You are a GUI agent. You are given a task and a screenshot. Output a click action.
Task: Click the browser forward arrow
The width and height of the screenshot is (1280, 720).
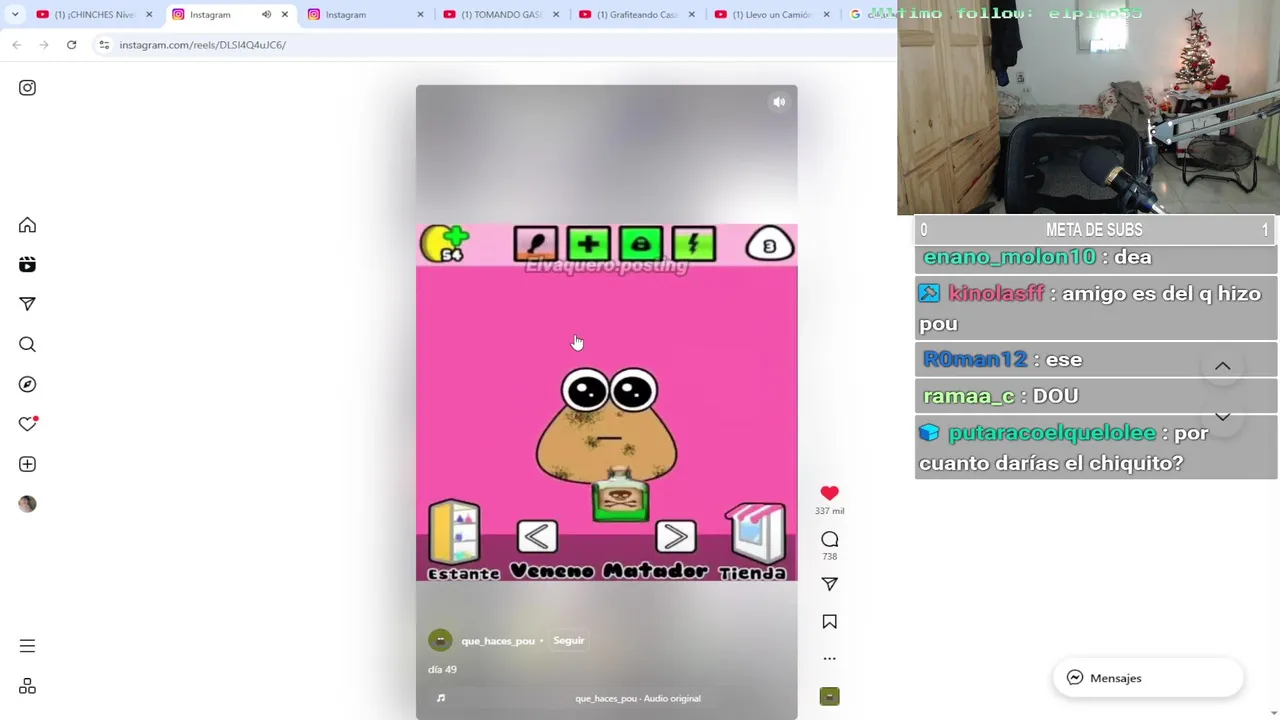(x=44, y=45)
